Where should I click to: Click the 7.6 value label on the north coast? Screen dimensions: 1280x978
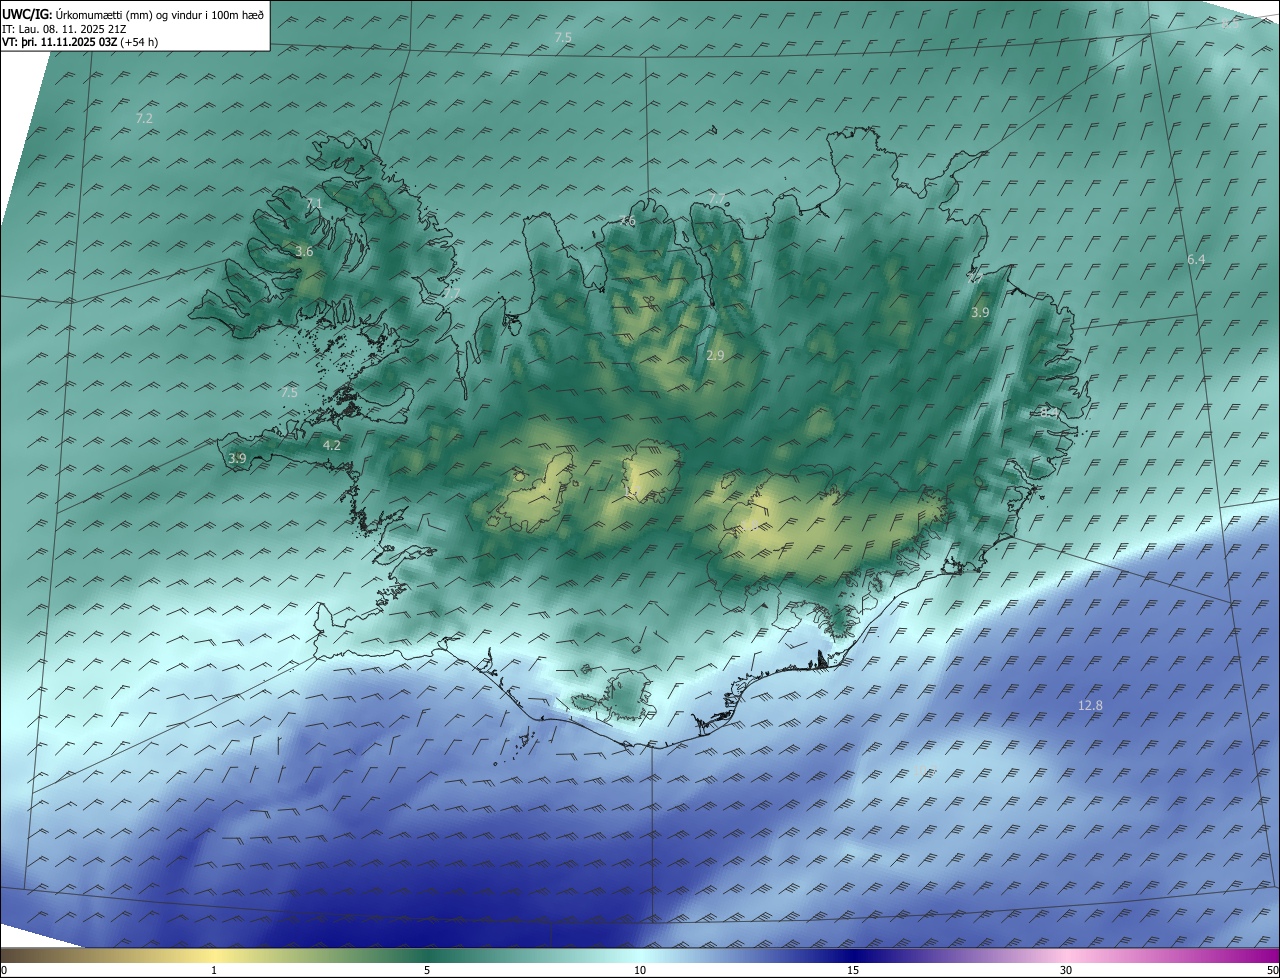coord(627,221)
